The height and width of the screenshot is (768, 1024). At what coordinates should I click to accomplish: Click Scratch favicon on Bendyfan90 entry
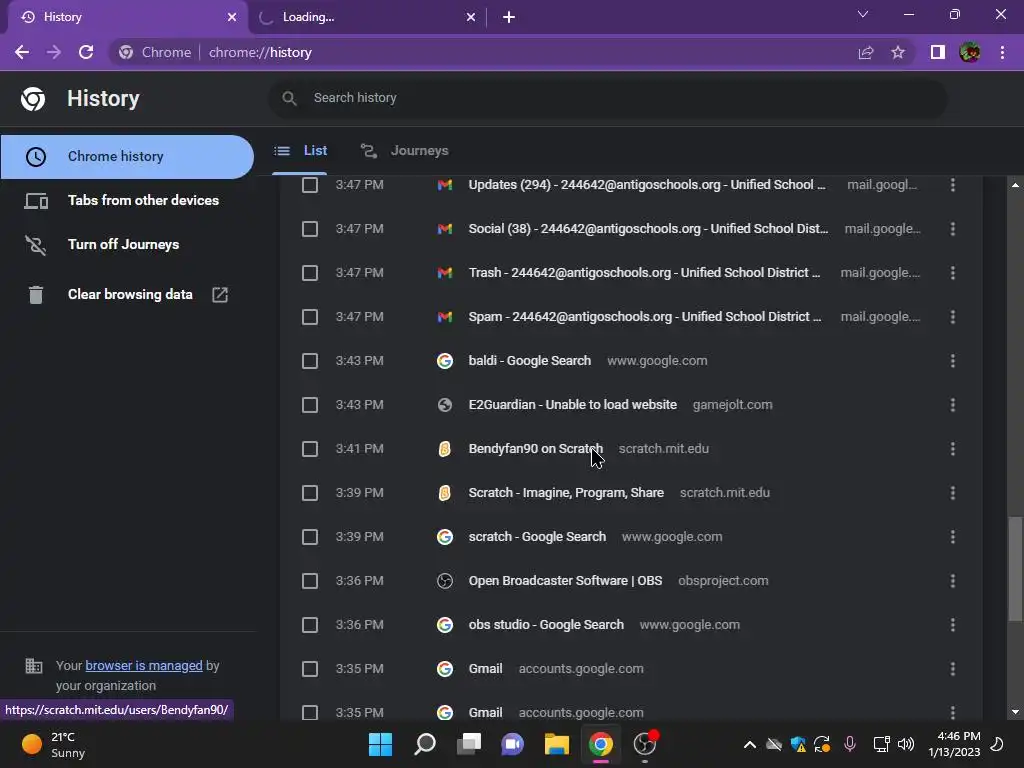point(445,449)
